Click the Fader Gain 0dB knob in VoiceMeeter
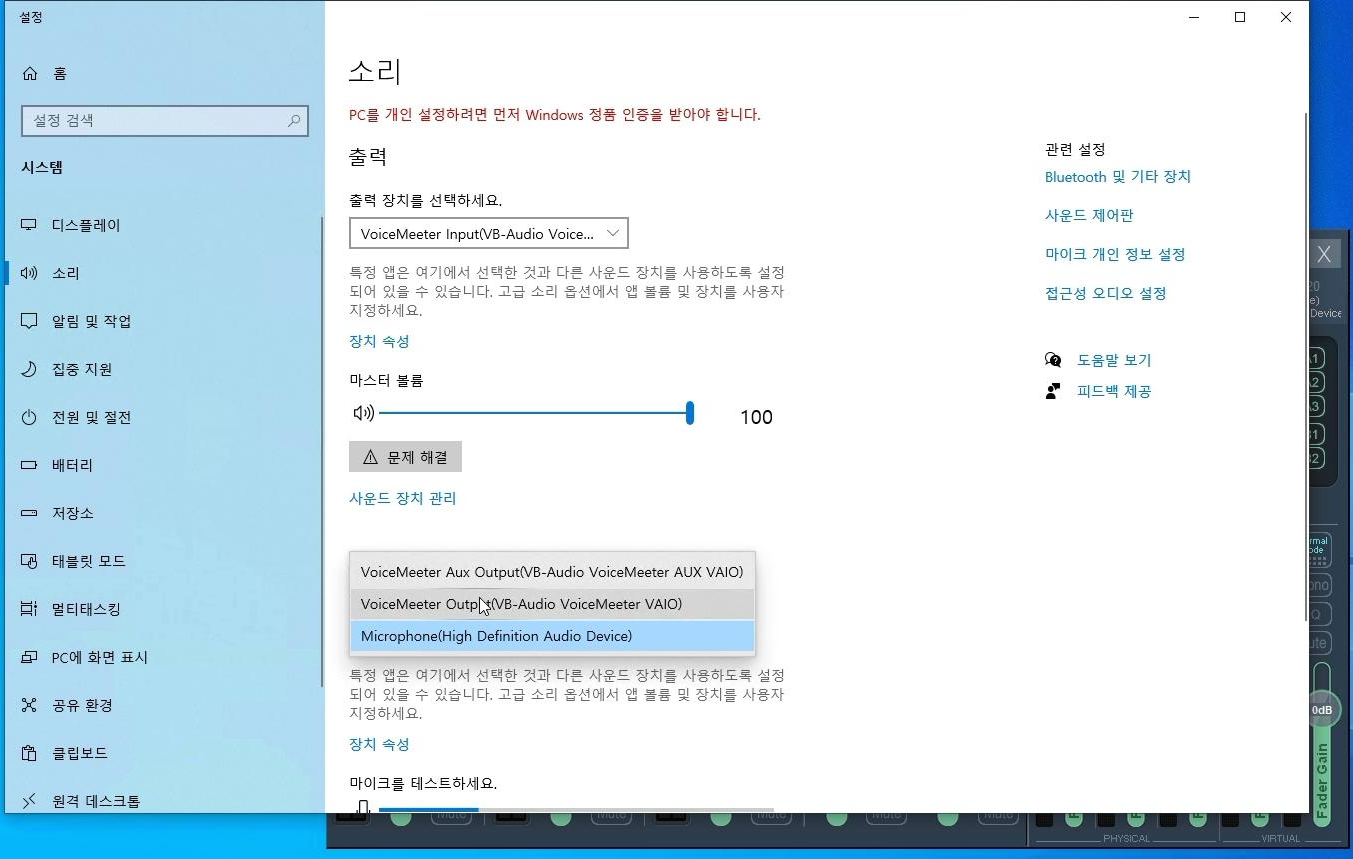The width and height of the screenshot is (1353, 859). (x=1322, y=710)
